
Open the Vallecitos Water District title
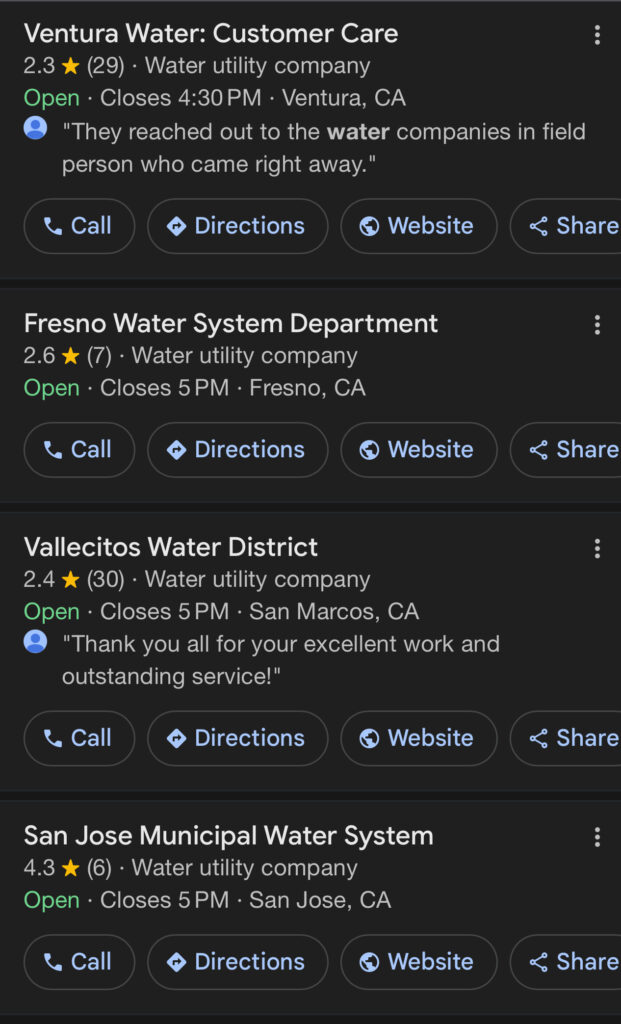tap(171, 547)
